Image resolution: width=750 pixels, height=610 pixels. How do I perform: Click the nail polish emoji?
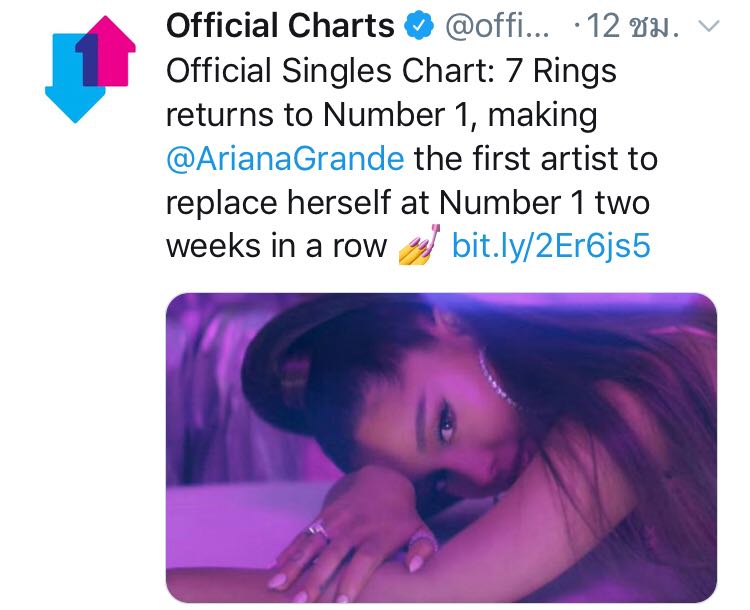[420, 245]
